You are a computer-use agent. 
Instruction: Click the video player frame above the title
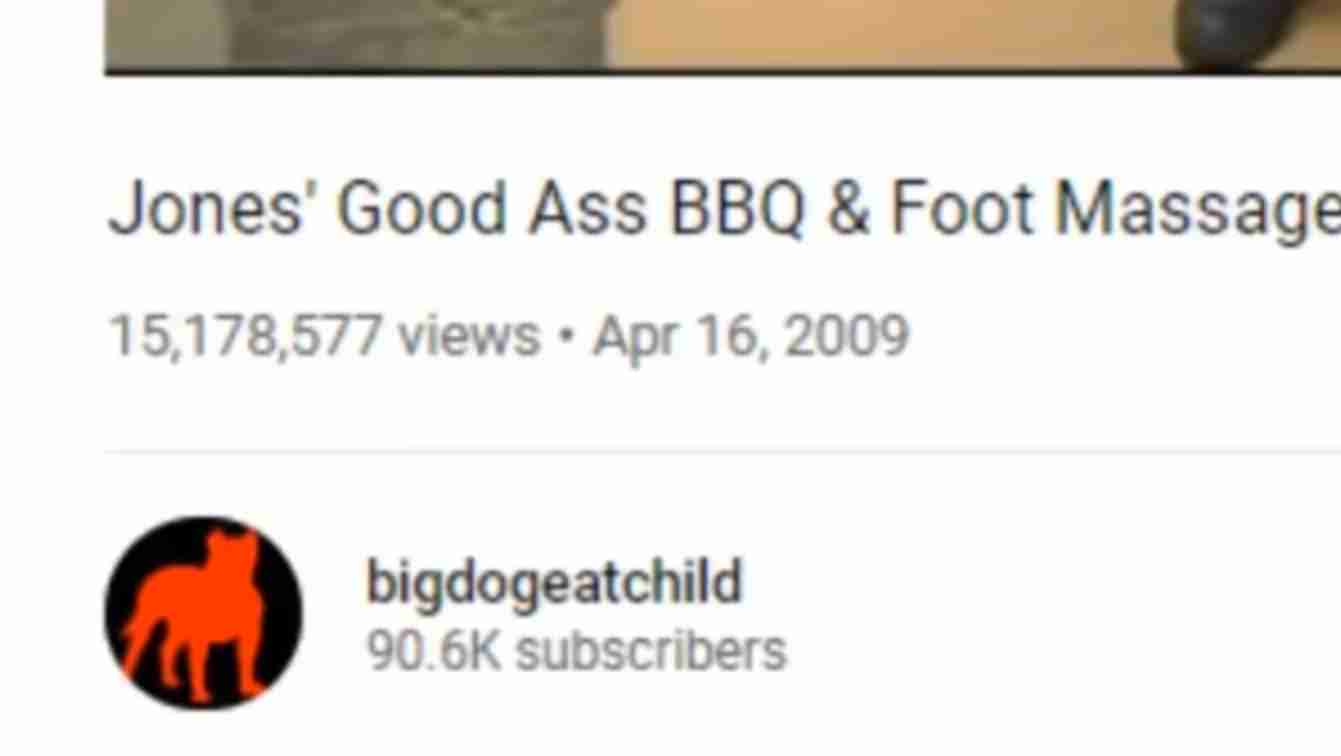(x=723, y=37)
